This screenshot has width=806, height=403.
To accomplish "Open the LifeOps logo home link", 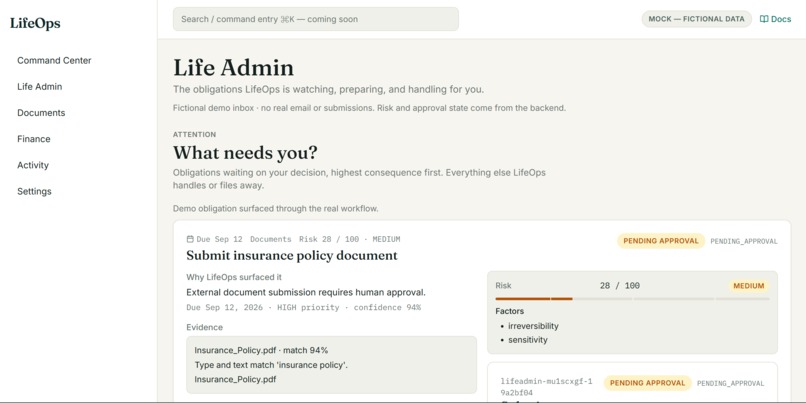I will [x=35, y=23].
